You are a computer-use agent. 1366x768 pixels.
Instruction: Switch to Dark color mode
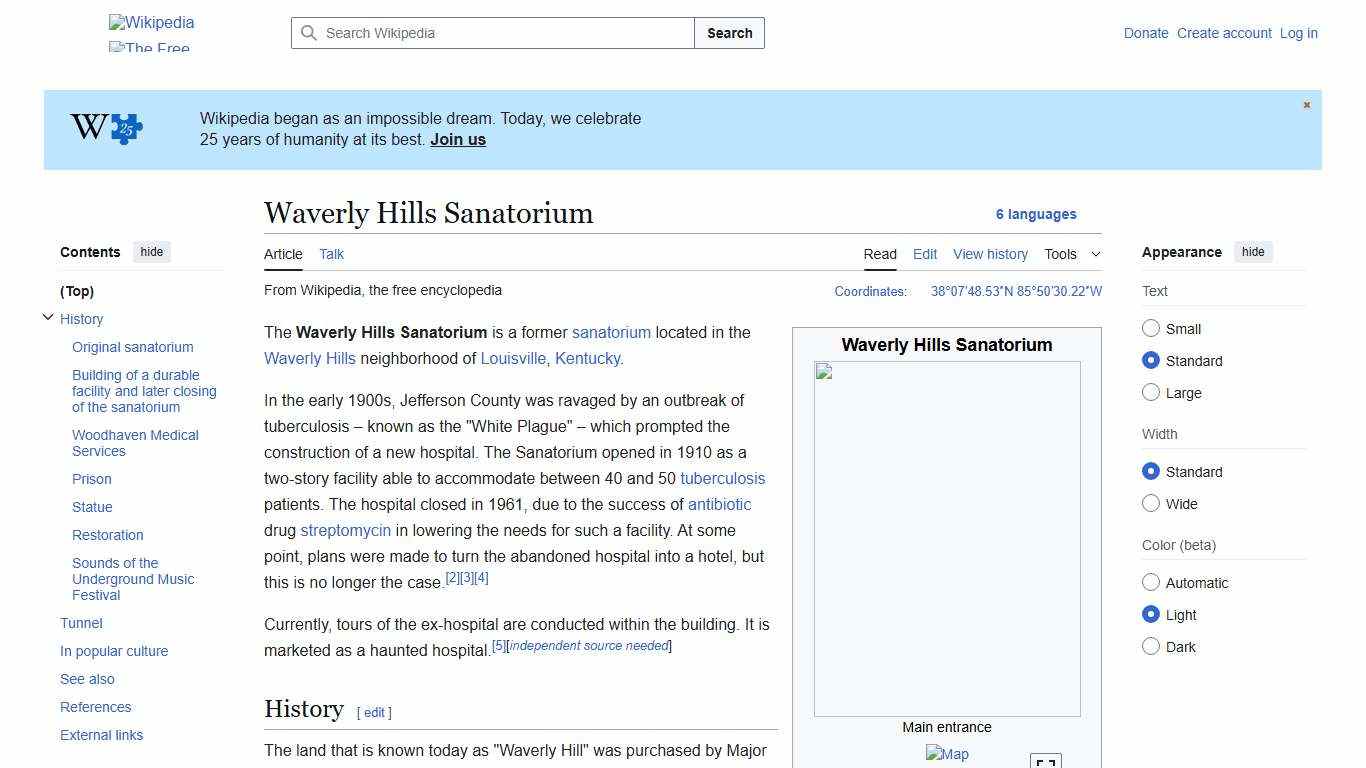[x=1151, y=646]
